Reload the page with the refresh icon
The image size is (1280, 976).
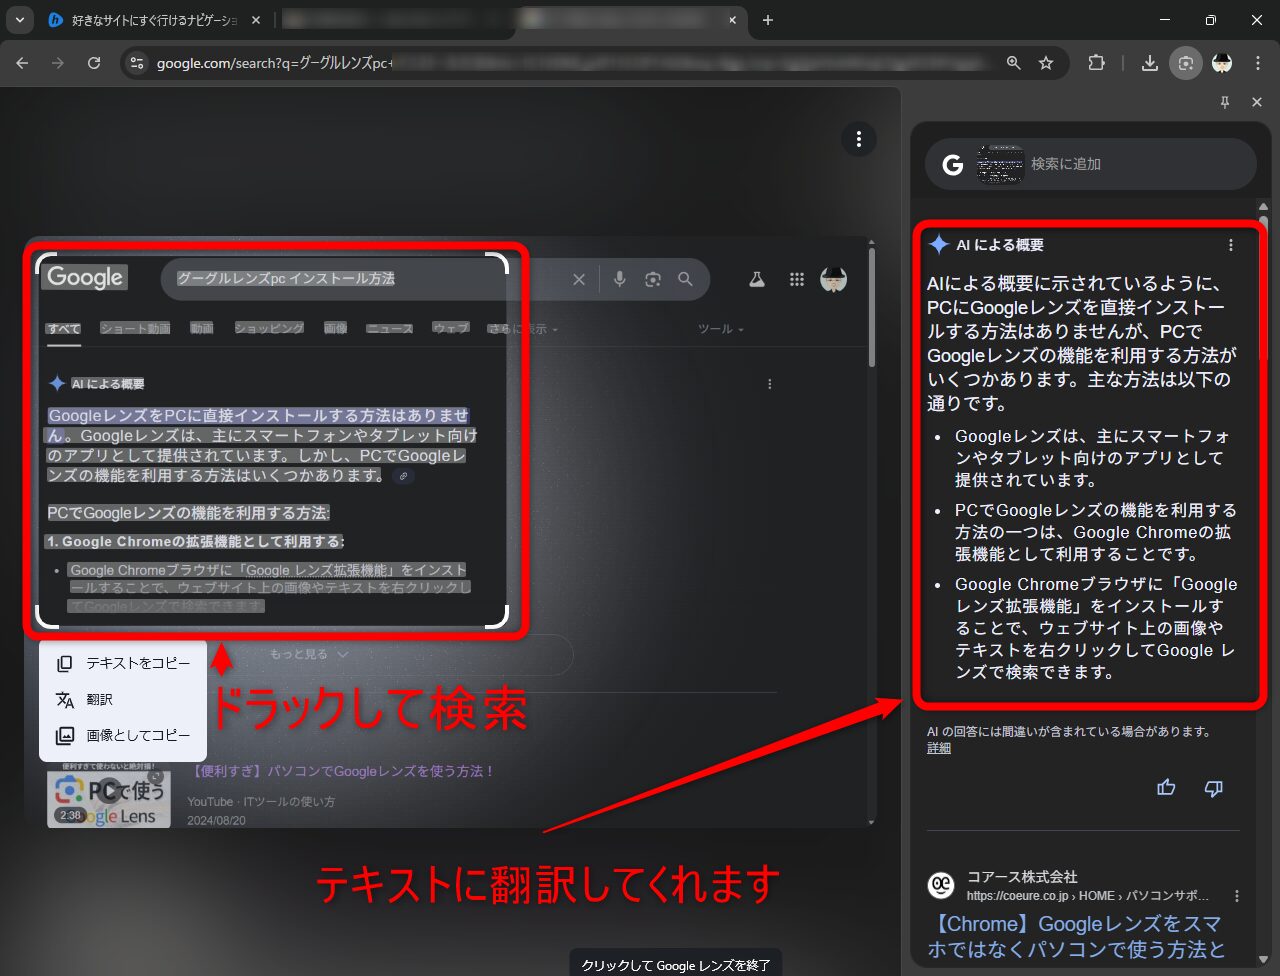click(x=94, y=63)
